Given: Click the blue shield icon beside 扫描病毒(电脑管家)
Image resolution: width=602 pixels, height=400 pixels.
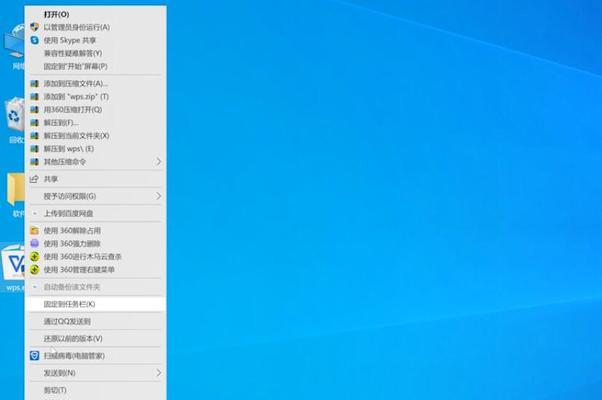Looking at the screenshot, I should pos(35,355).
